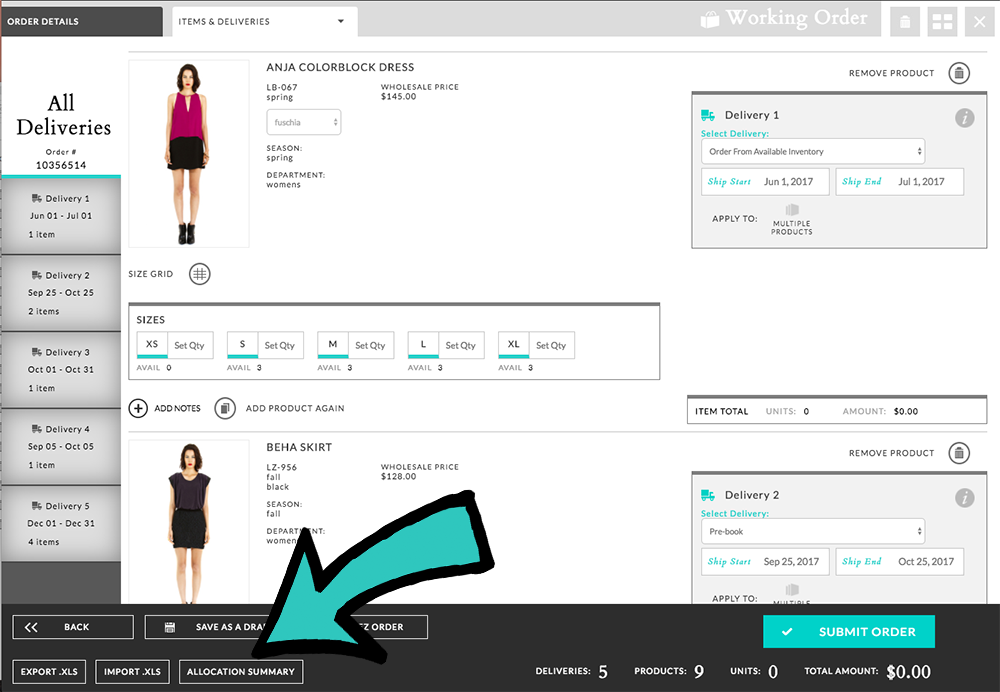
Task: Click order number 10356514
Action: point(61,166)
